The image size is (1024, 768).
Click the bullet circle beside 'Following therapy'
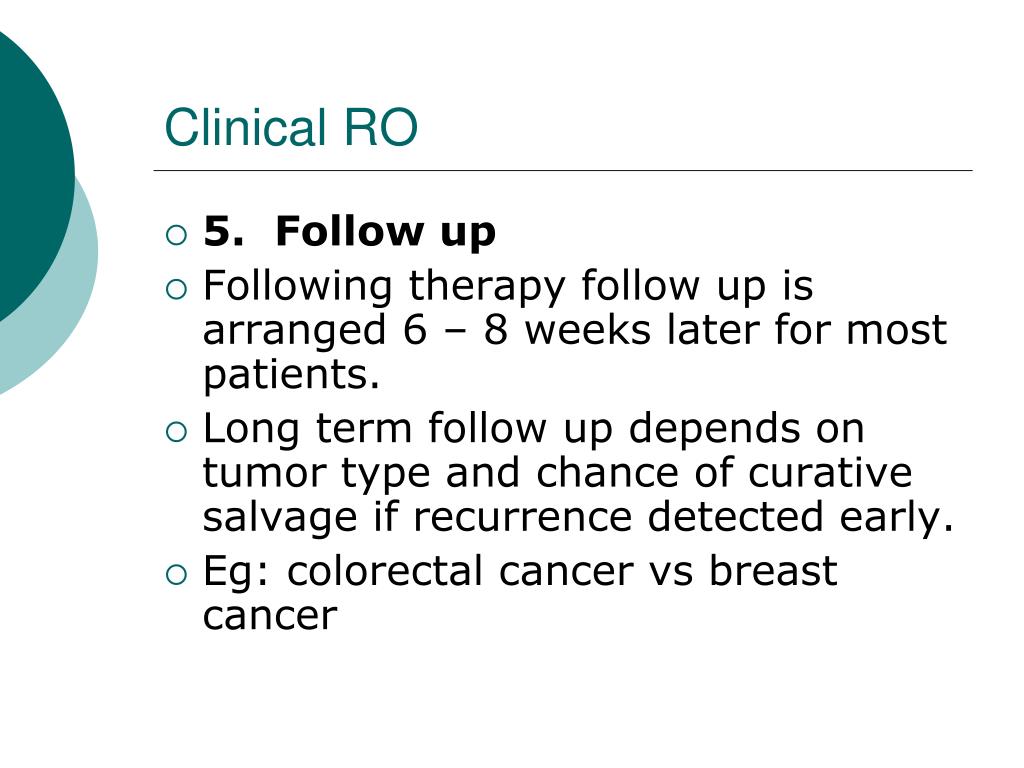[x=176, y=289]
